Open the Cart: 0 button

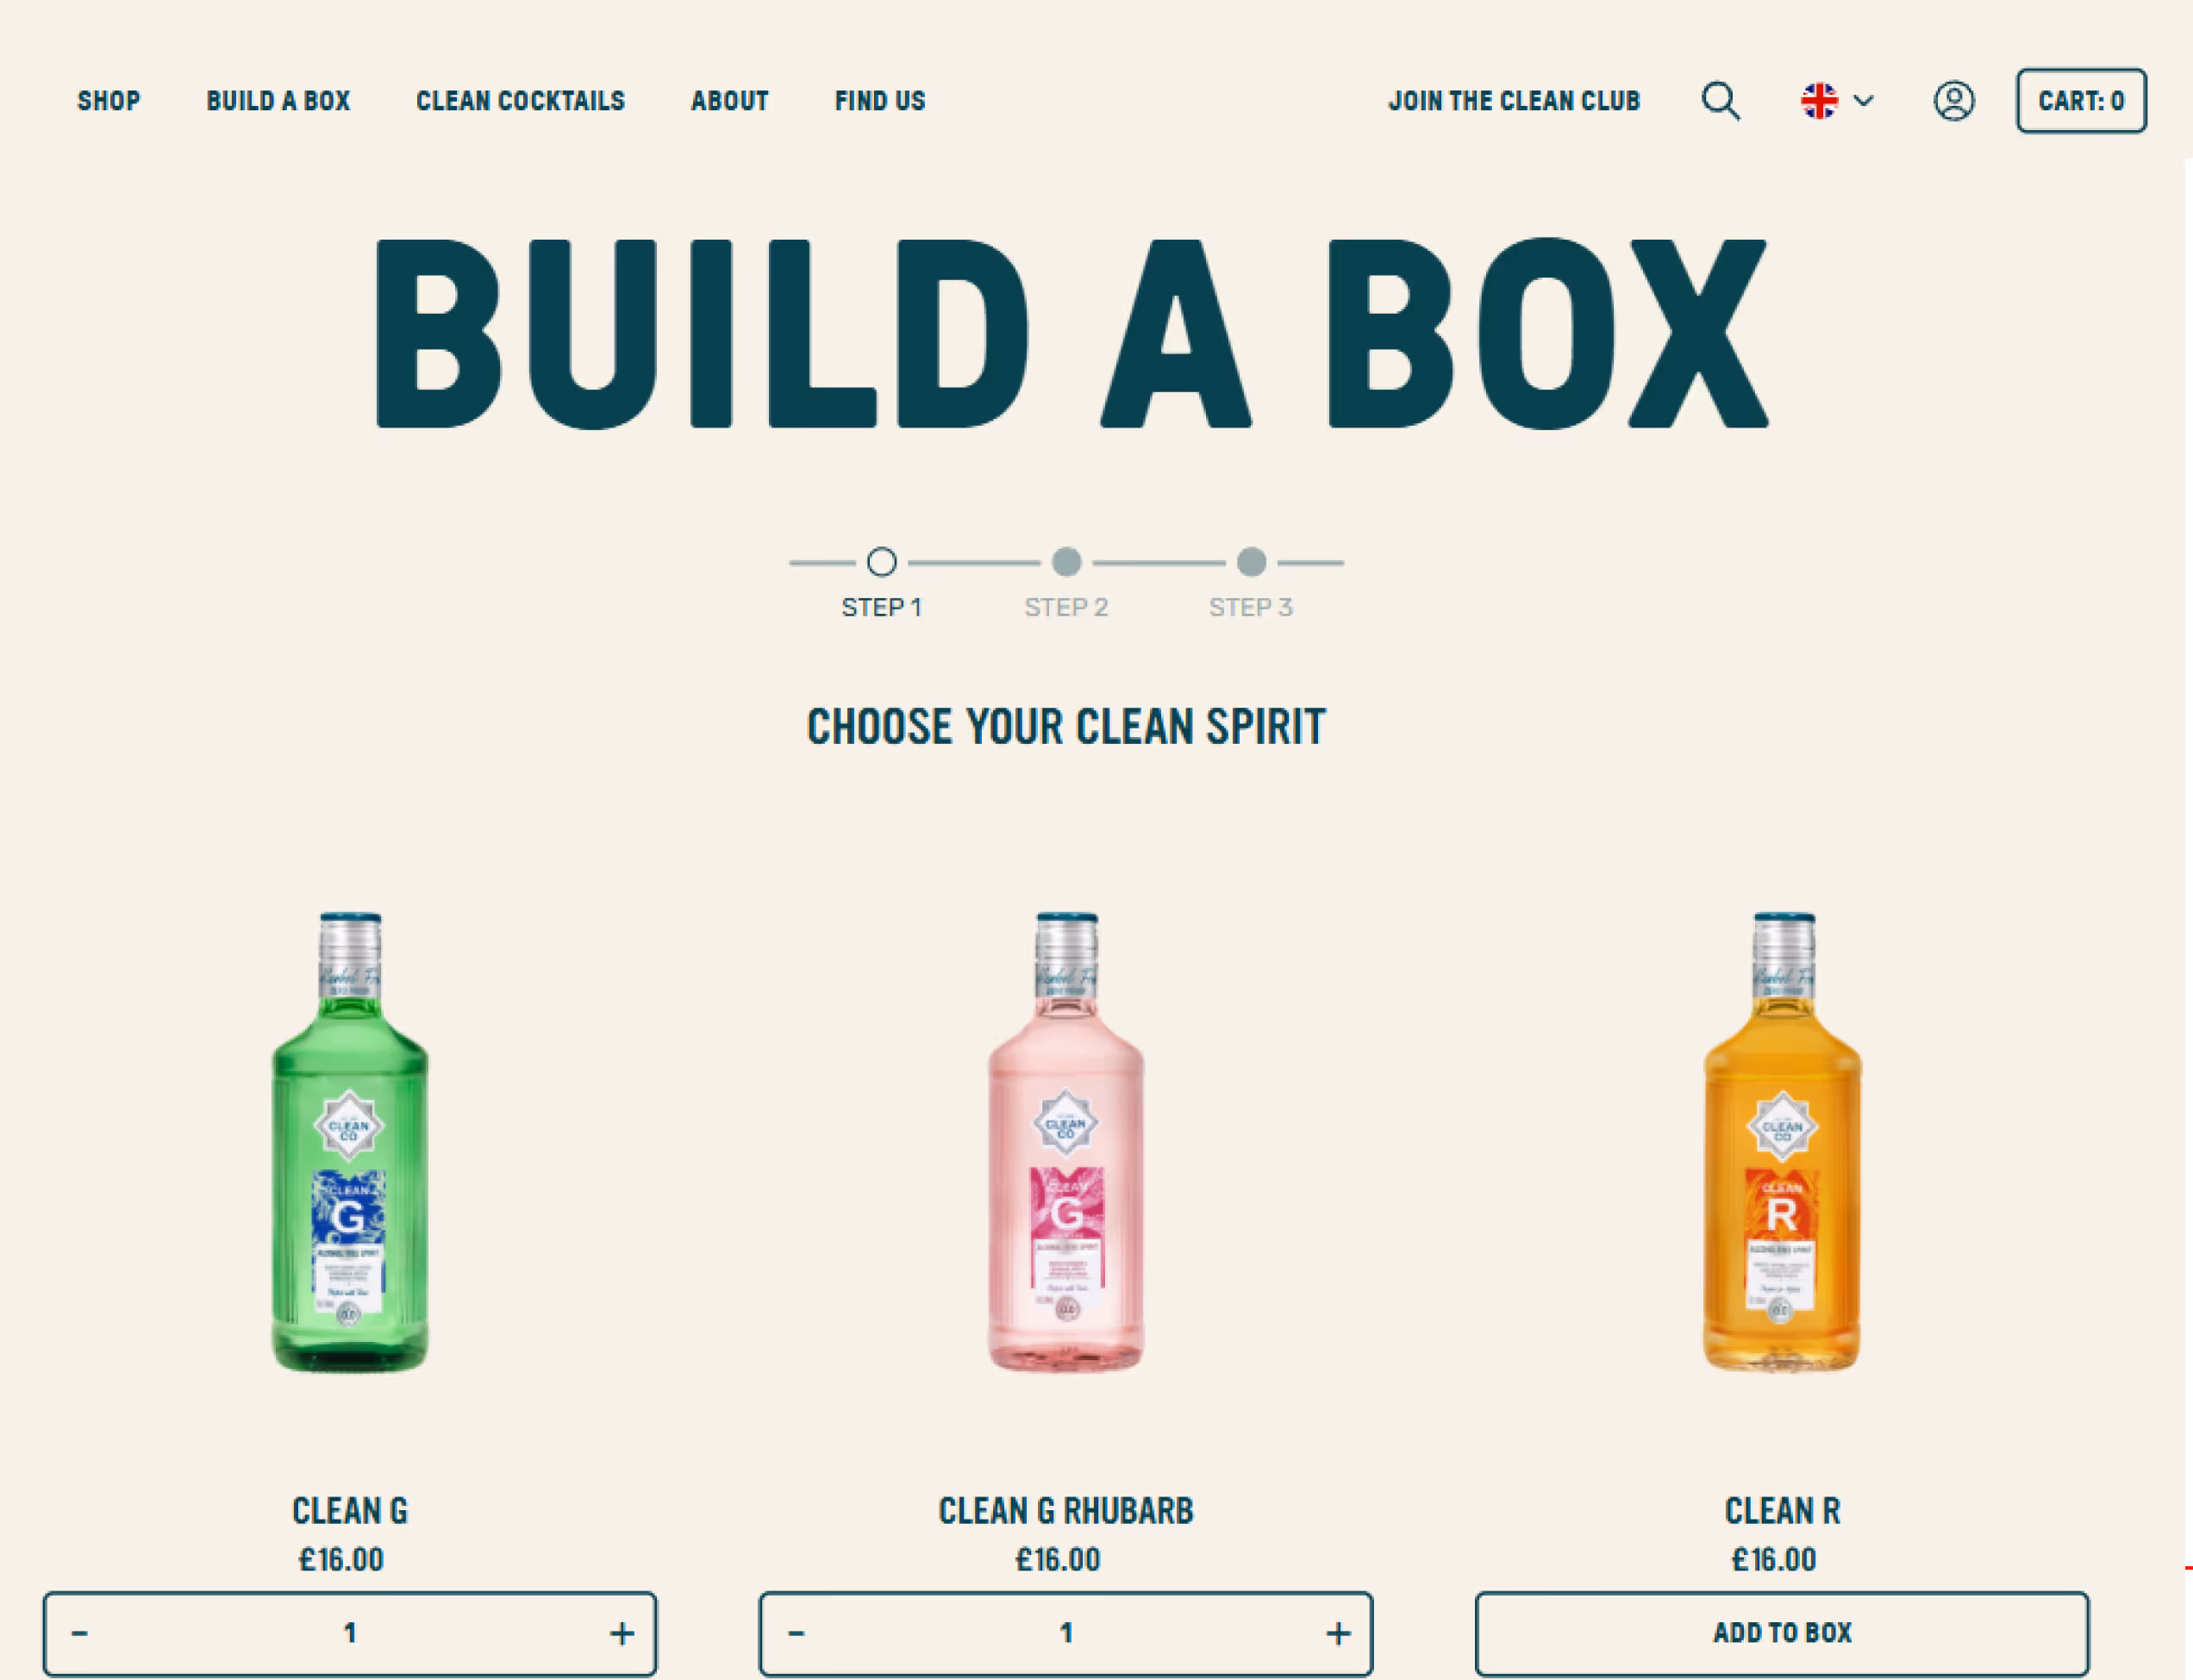click(2081, 101)
